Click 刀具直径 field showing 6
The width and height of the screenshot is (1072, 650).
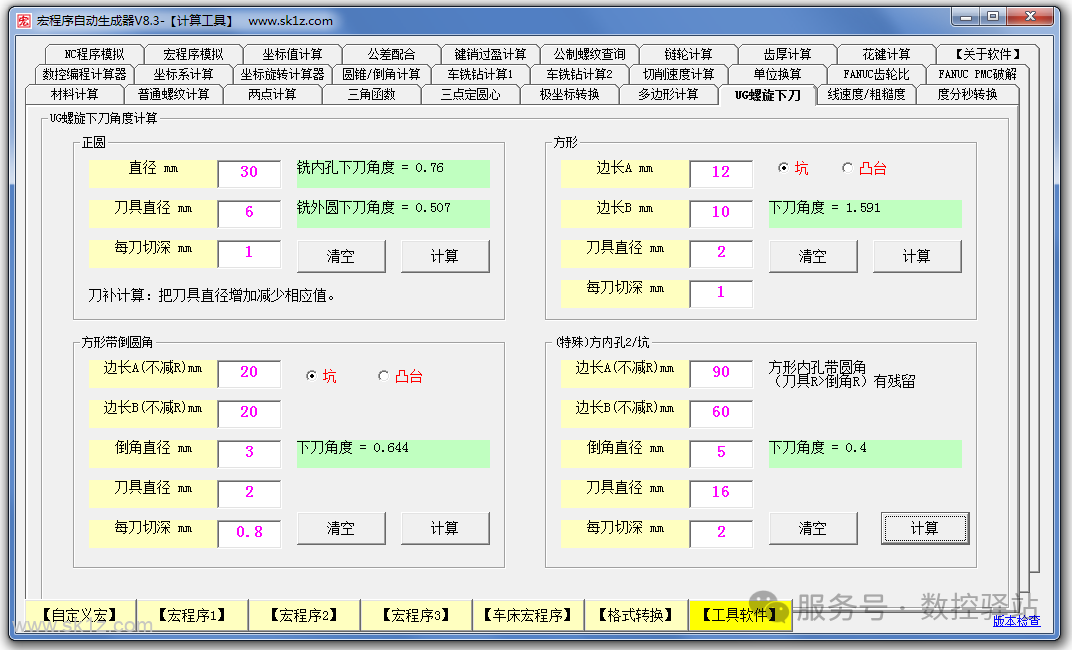click(x=249, y=214)
